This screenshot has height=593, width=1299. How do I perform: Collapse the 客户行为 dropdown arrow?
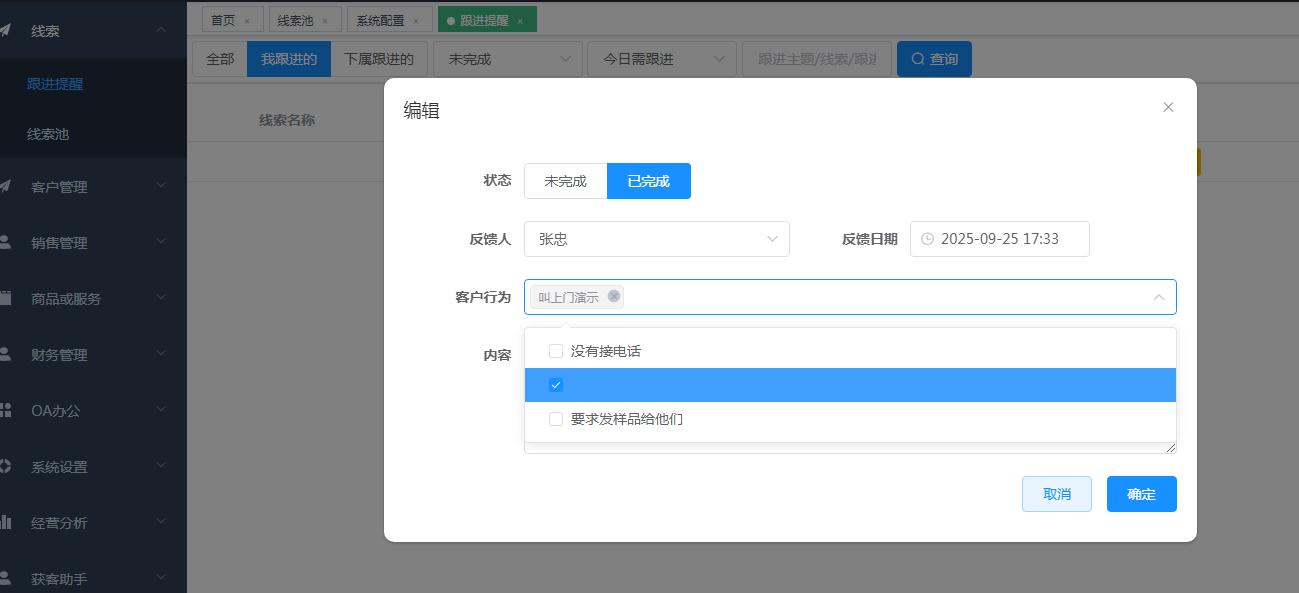click(1158, 297)
